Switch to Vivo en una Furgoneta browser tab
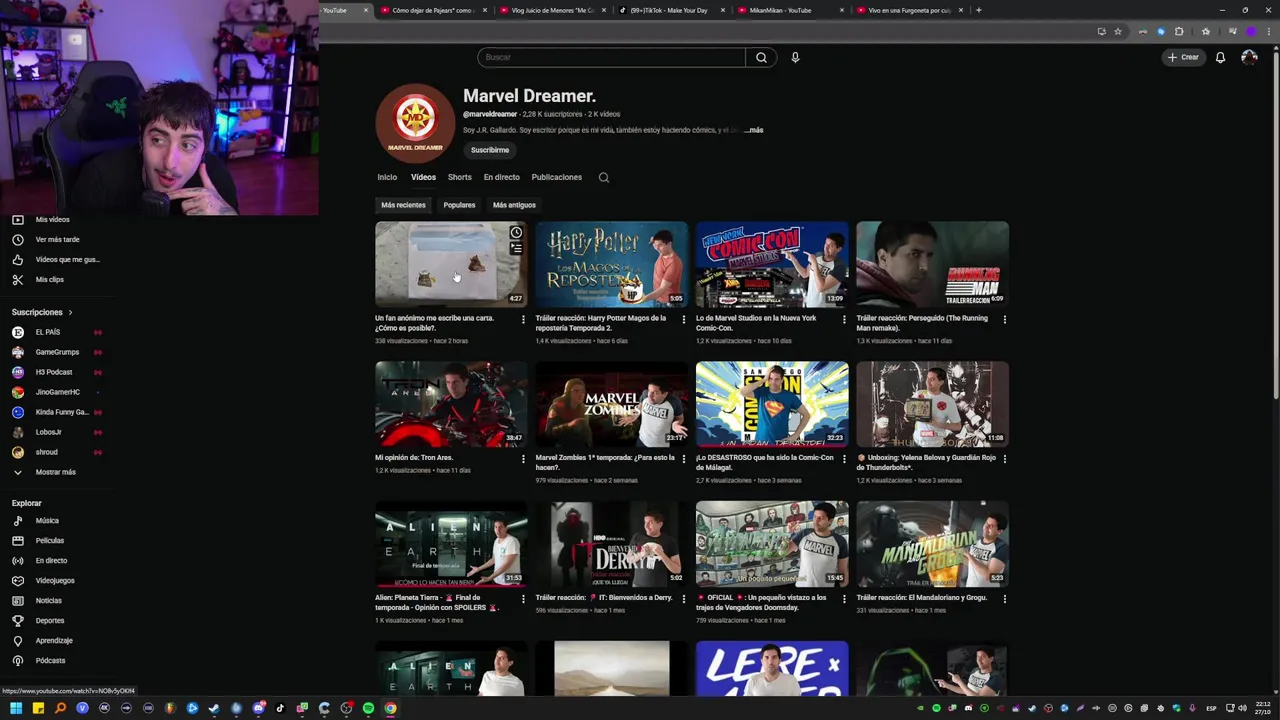The width and height of the screenshot is (1280, 720). coord(908,10)
